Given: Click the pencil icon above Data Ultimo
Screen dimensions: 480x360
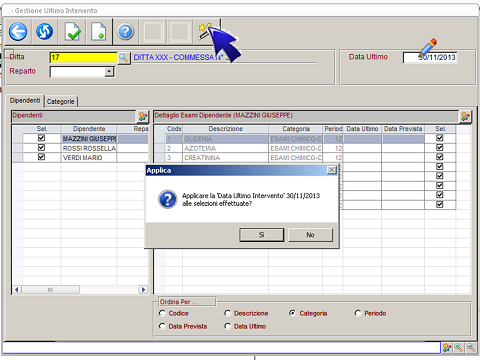Looking at the screenshot, I should (x=428, y=47).
